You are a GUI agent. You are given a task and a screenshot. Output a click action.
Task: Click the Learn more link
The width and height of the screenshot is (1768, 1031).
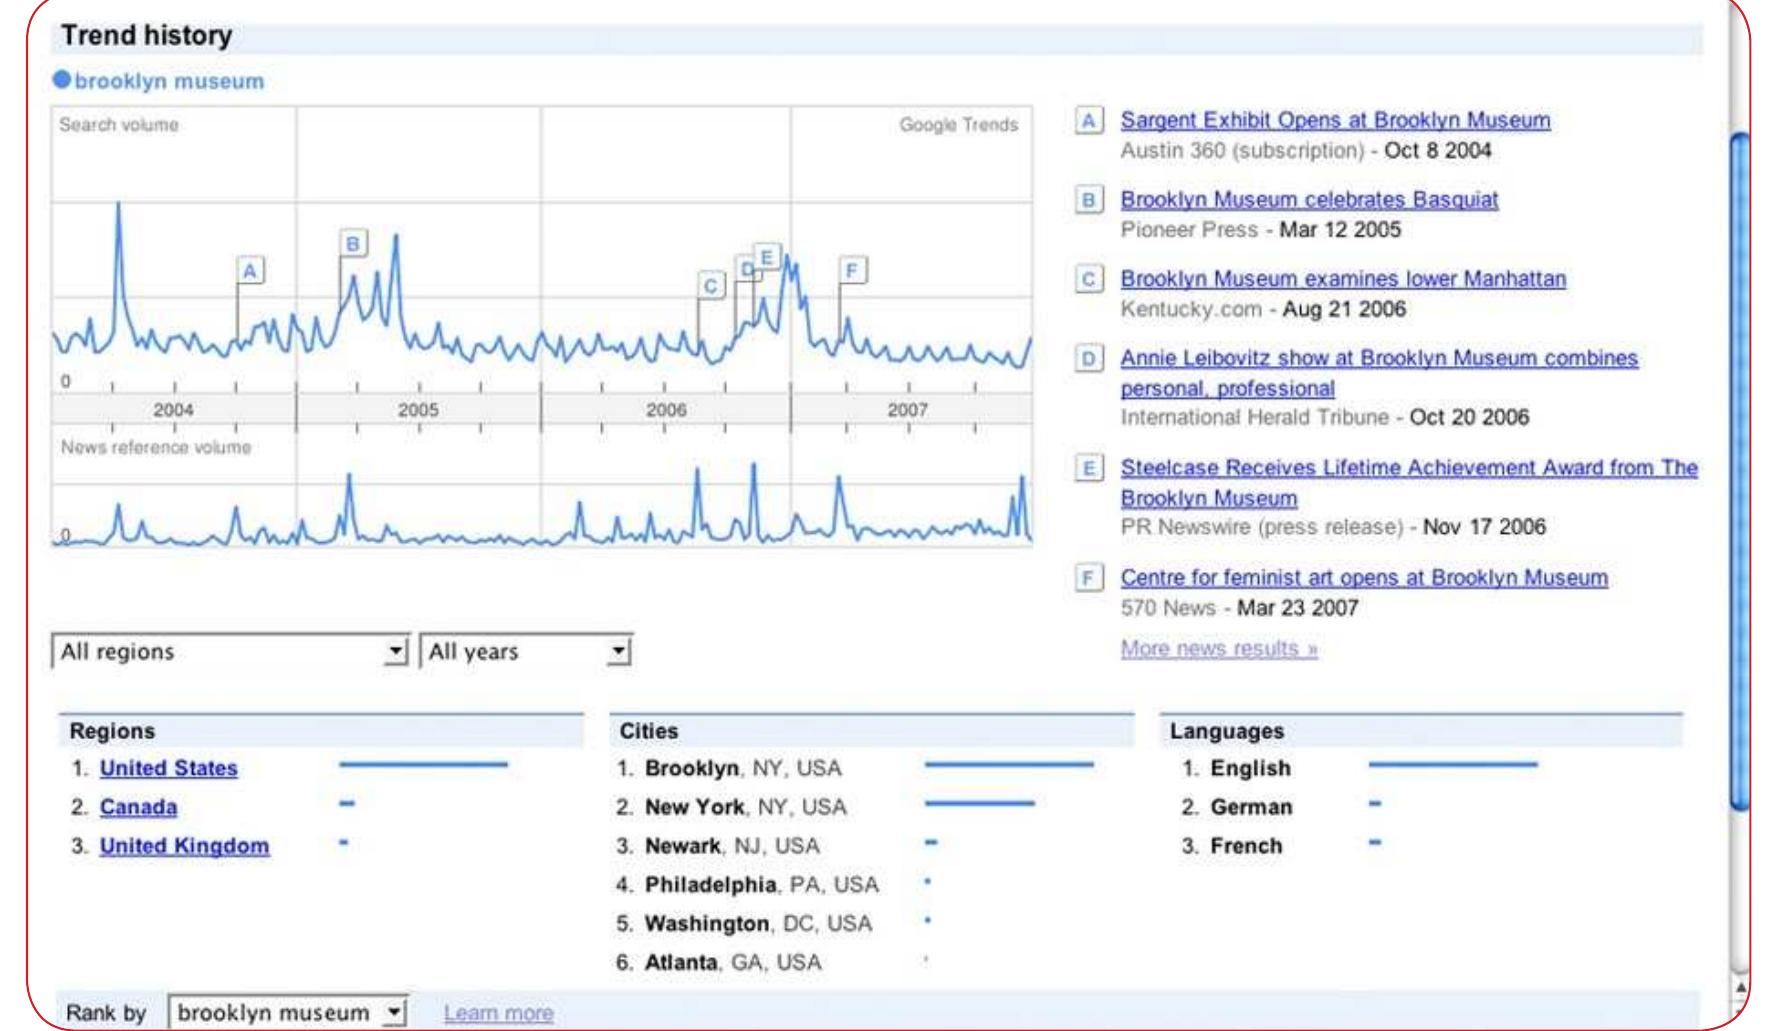[x=498, y=1014]
